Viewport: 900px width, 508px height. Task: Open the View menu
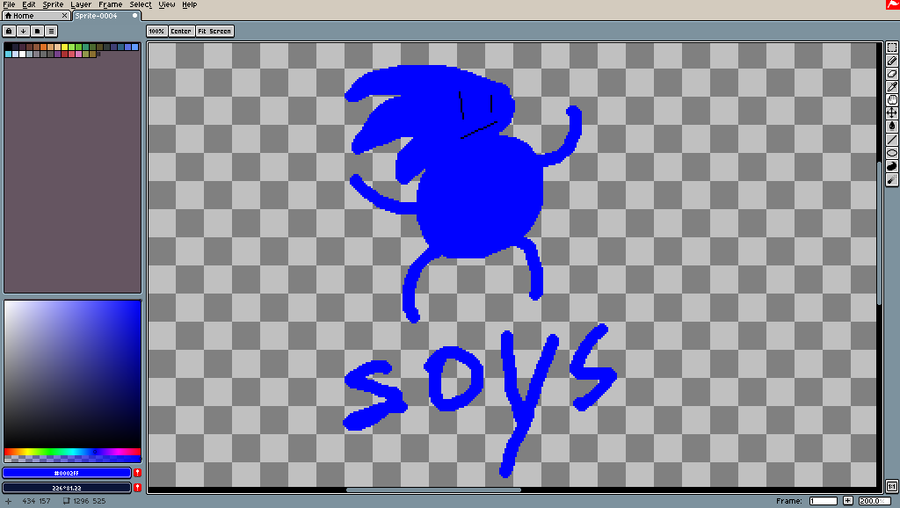point(166,5)
